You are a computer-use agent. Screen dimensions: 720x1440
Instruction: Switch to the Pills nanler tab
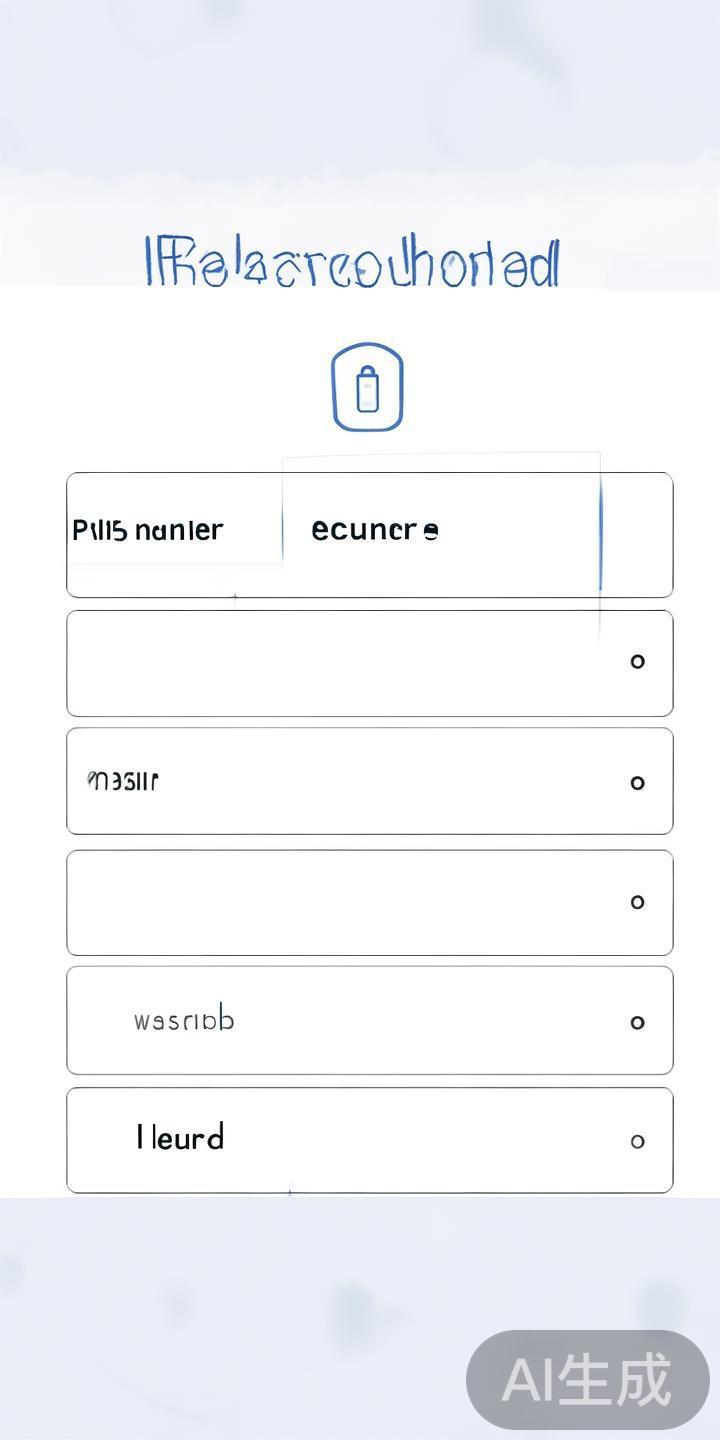148,530
